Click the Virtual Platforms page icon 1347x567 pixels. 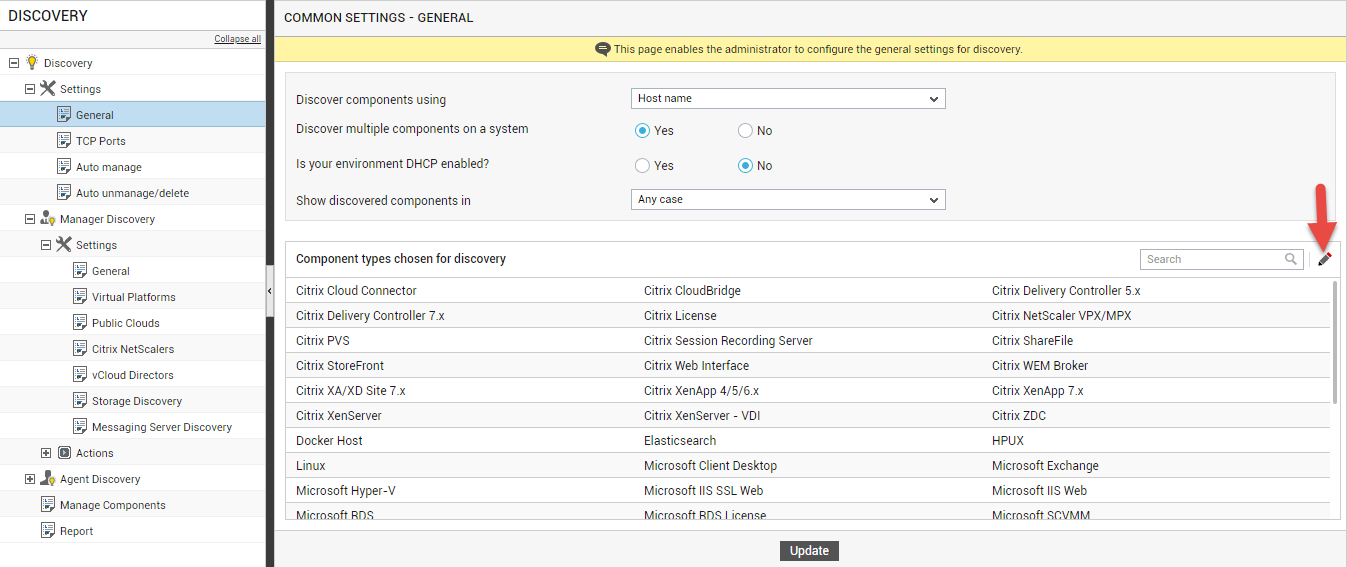(80, 296)
